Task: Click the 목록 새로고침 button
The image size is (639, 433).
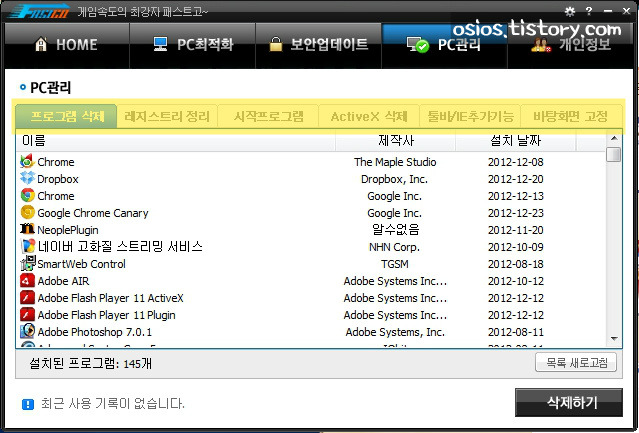Action: (576, 363)
